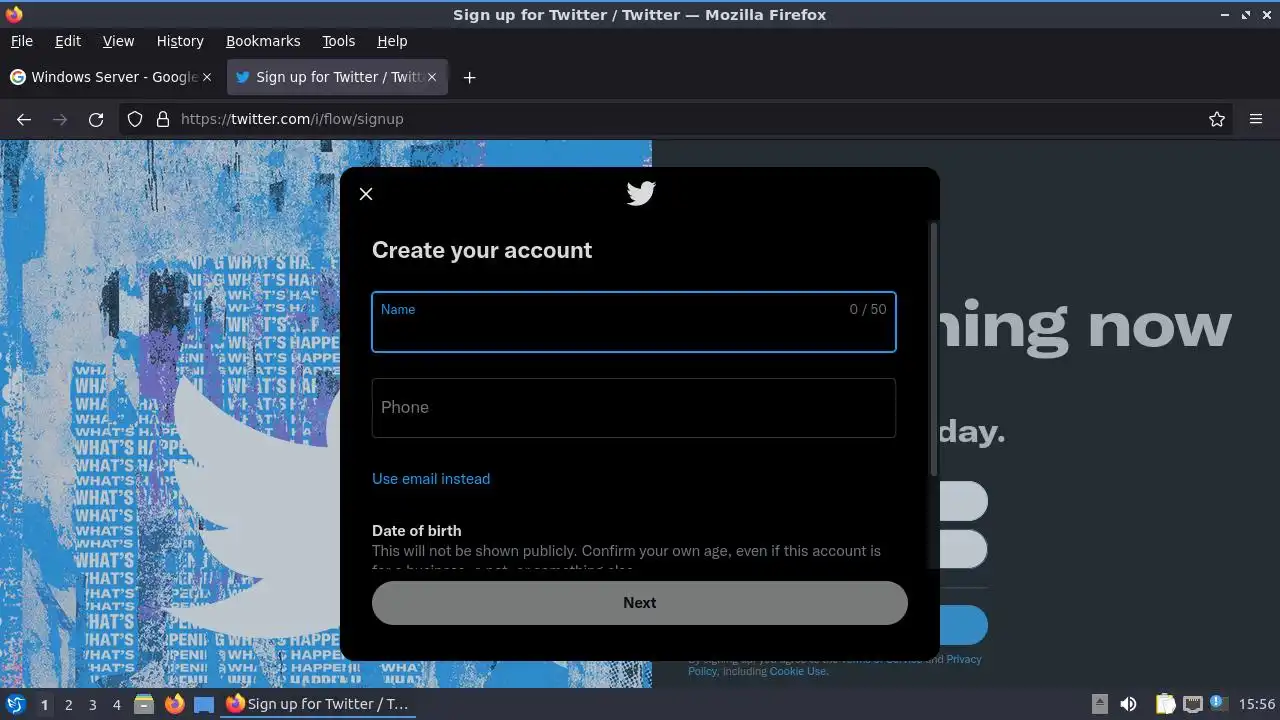1280x720 pixels.
Task: Open the volume speaker tray icon
Action: 1128,704
